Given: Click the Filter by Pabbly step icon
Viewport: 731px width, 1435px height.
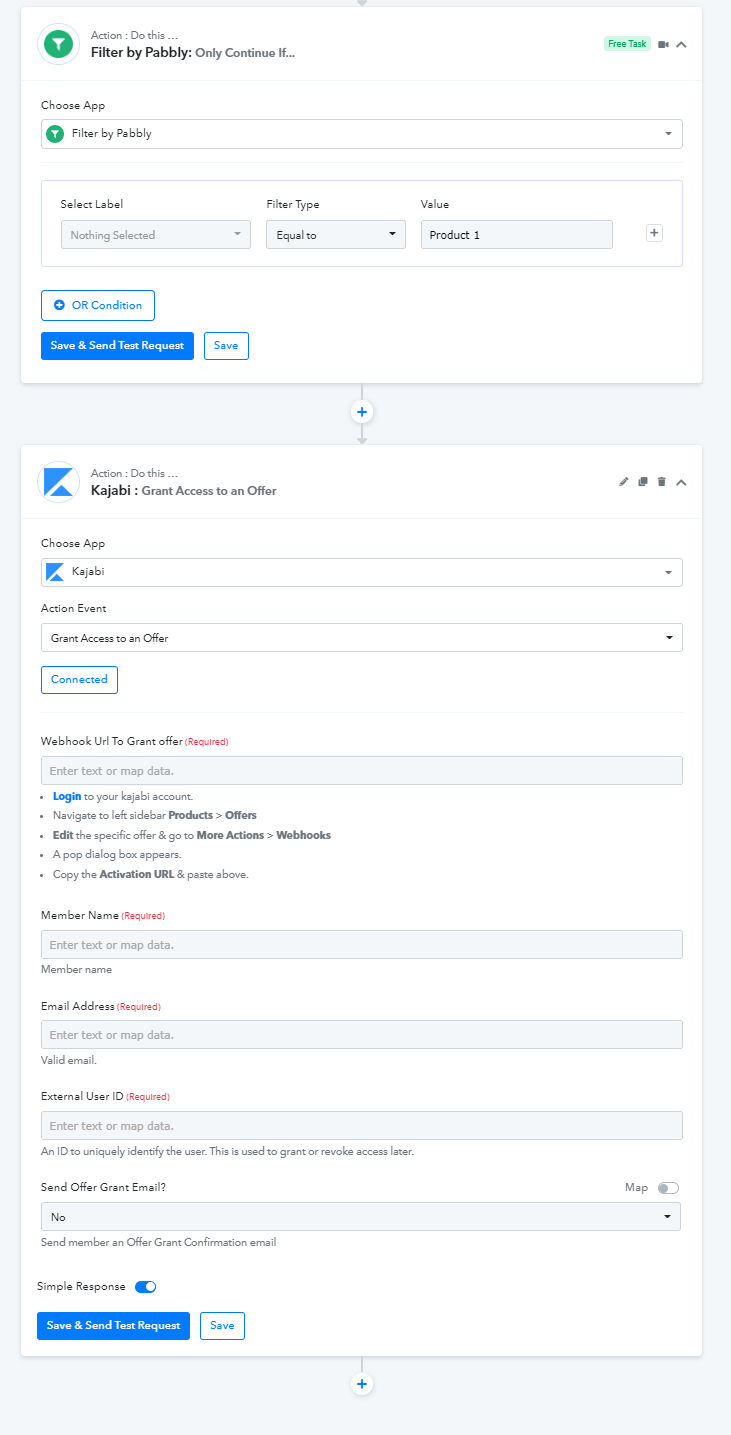Looking at the screenshot, I should click(x=58, y=44).
